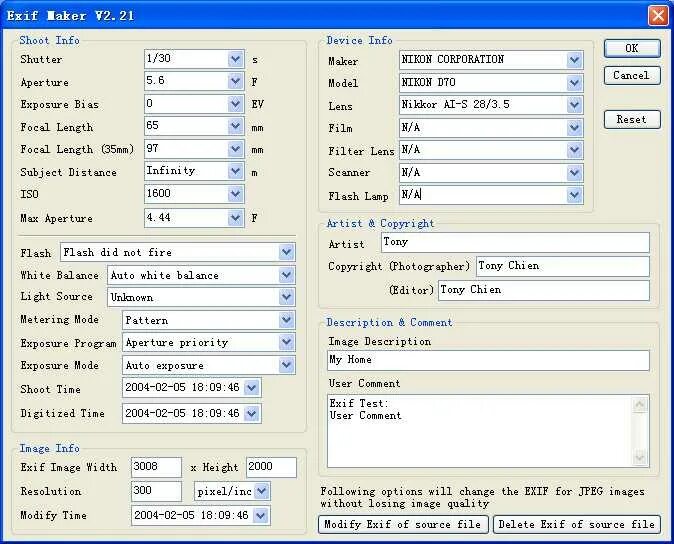The image size is (674, 544).
Task: Click Modify Exif of source file
Action: (403, 524)
